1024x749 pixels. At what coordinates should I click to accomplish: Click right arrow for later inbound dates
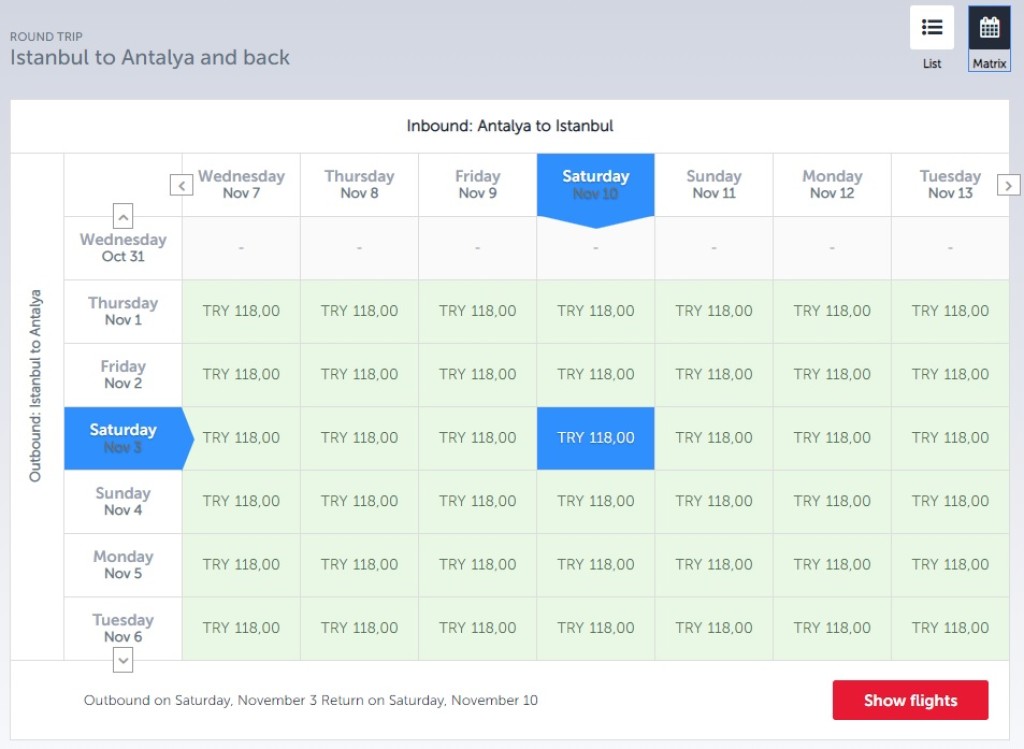point(1009,185)
